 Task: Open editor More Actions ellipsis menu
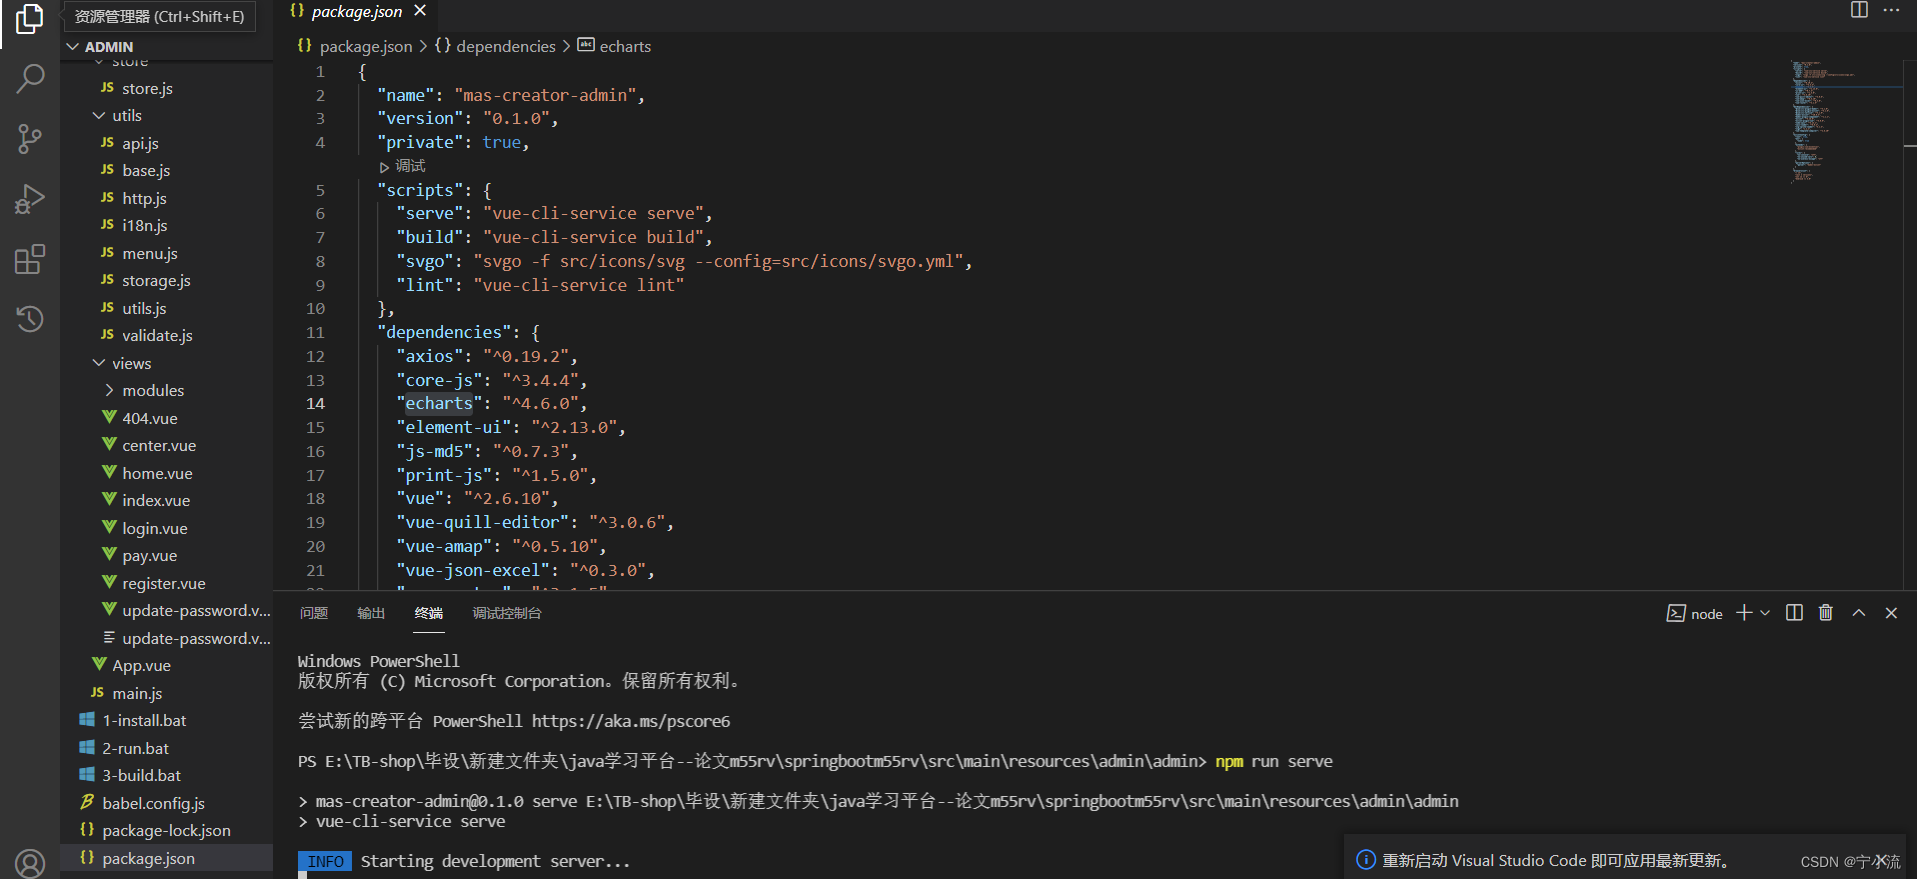coord(1891,10)
